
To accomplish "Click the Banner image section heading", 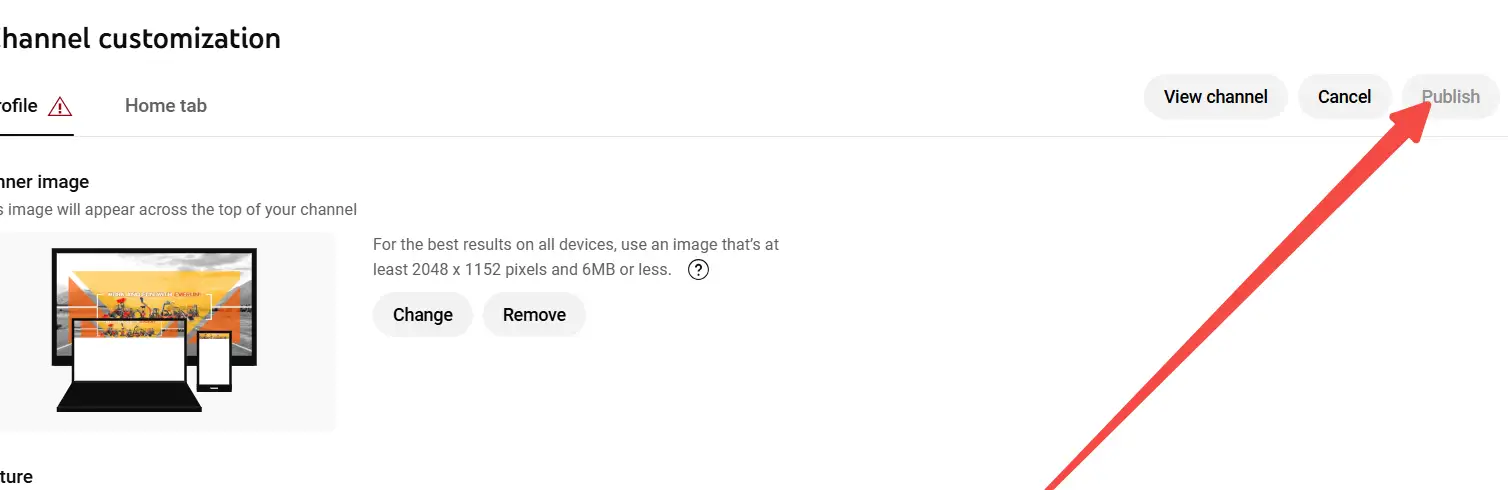I will [x=45, y=182].
